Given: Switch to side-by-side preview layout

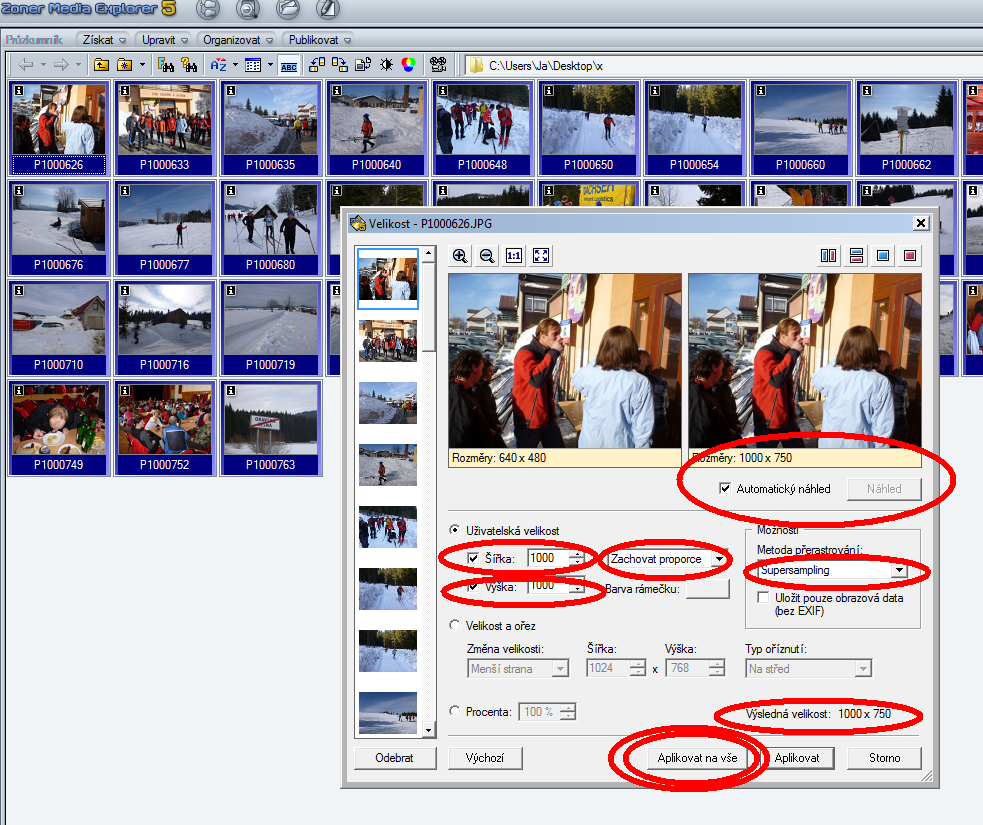Looking at the screenshot, I should tap(828, 255).
